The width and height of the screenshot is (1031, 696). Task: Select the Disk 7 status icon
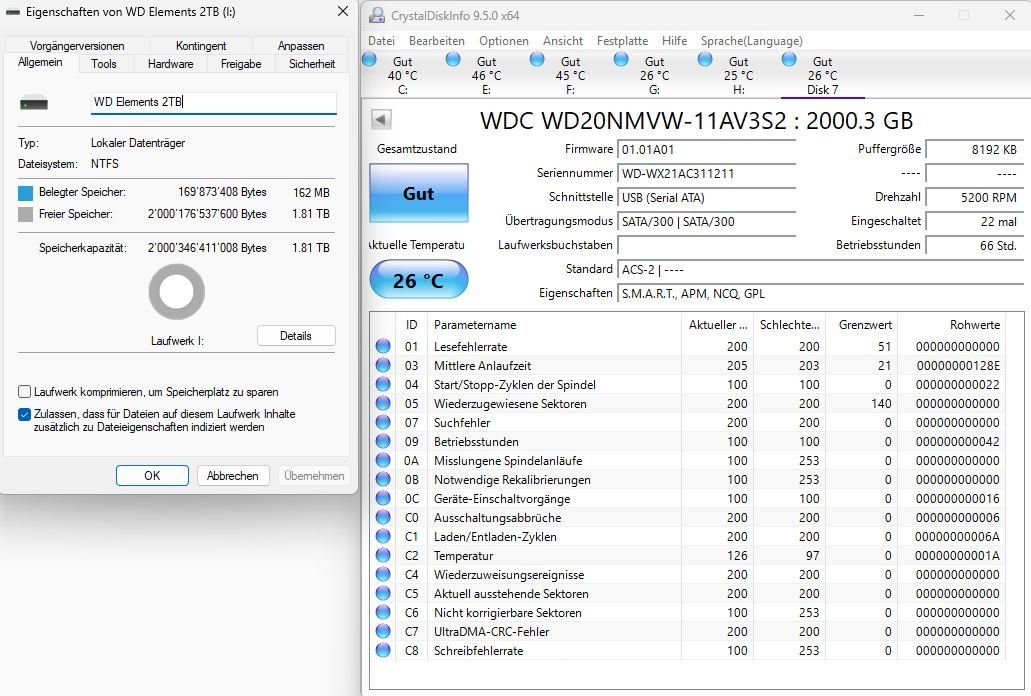tap(789, 60)
